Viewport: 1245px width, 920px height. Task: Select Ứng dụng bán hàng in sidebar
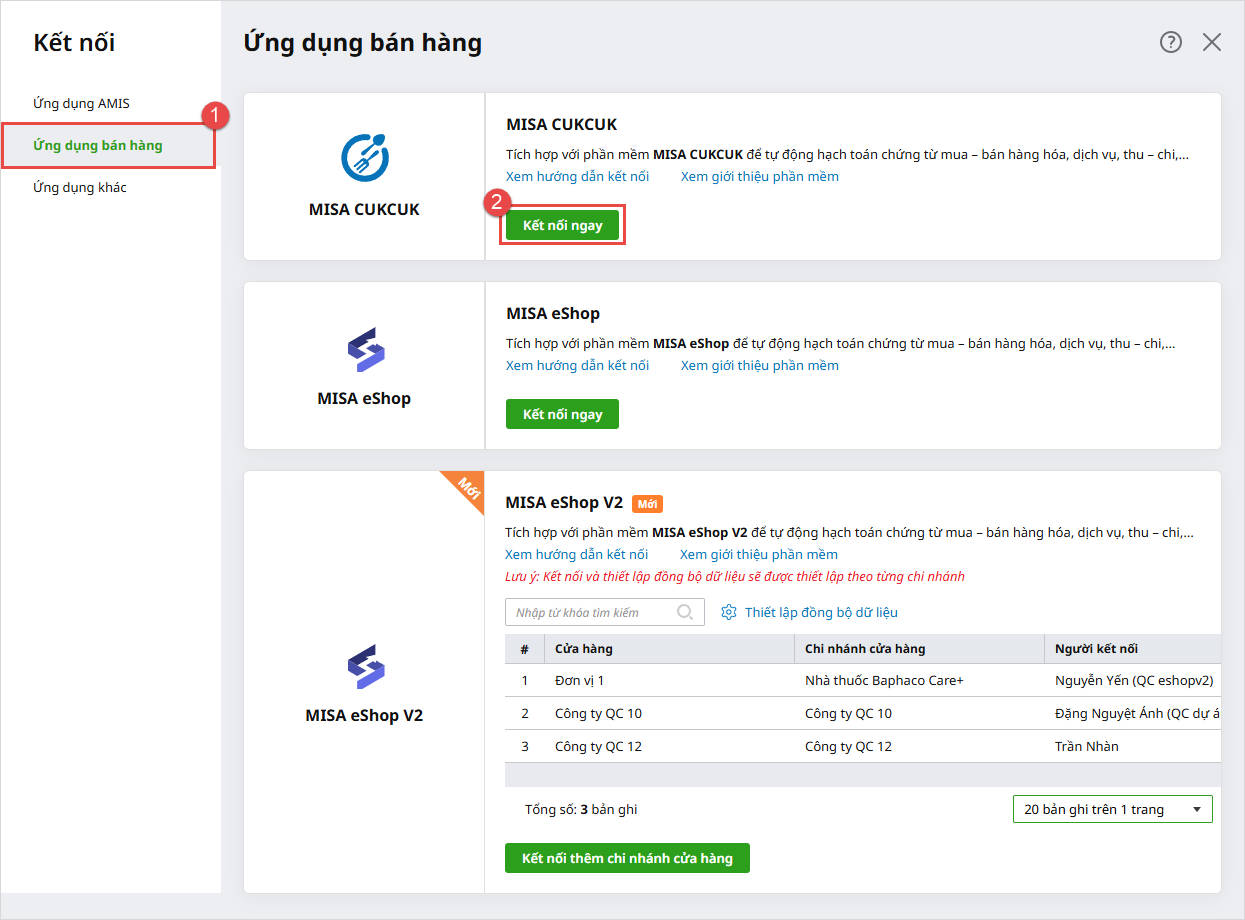pos(98,146)
